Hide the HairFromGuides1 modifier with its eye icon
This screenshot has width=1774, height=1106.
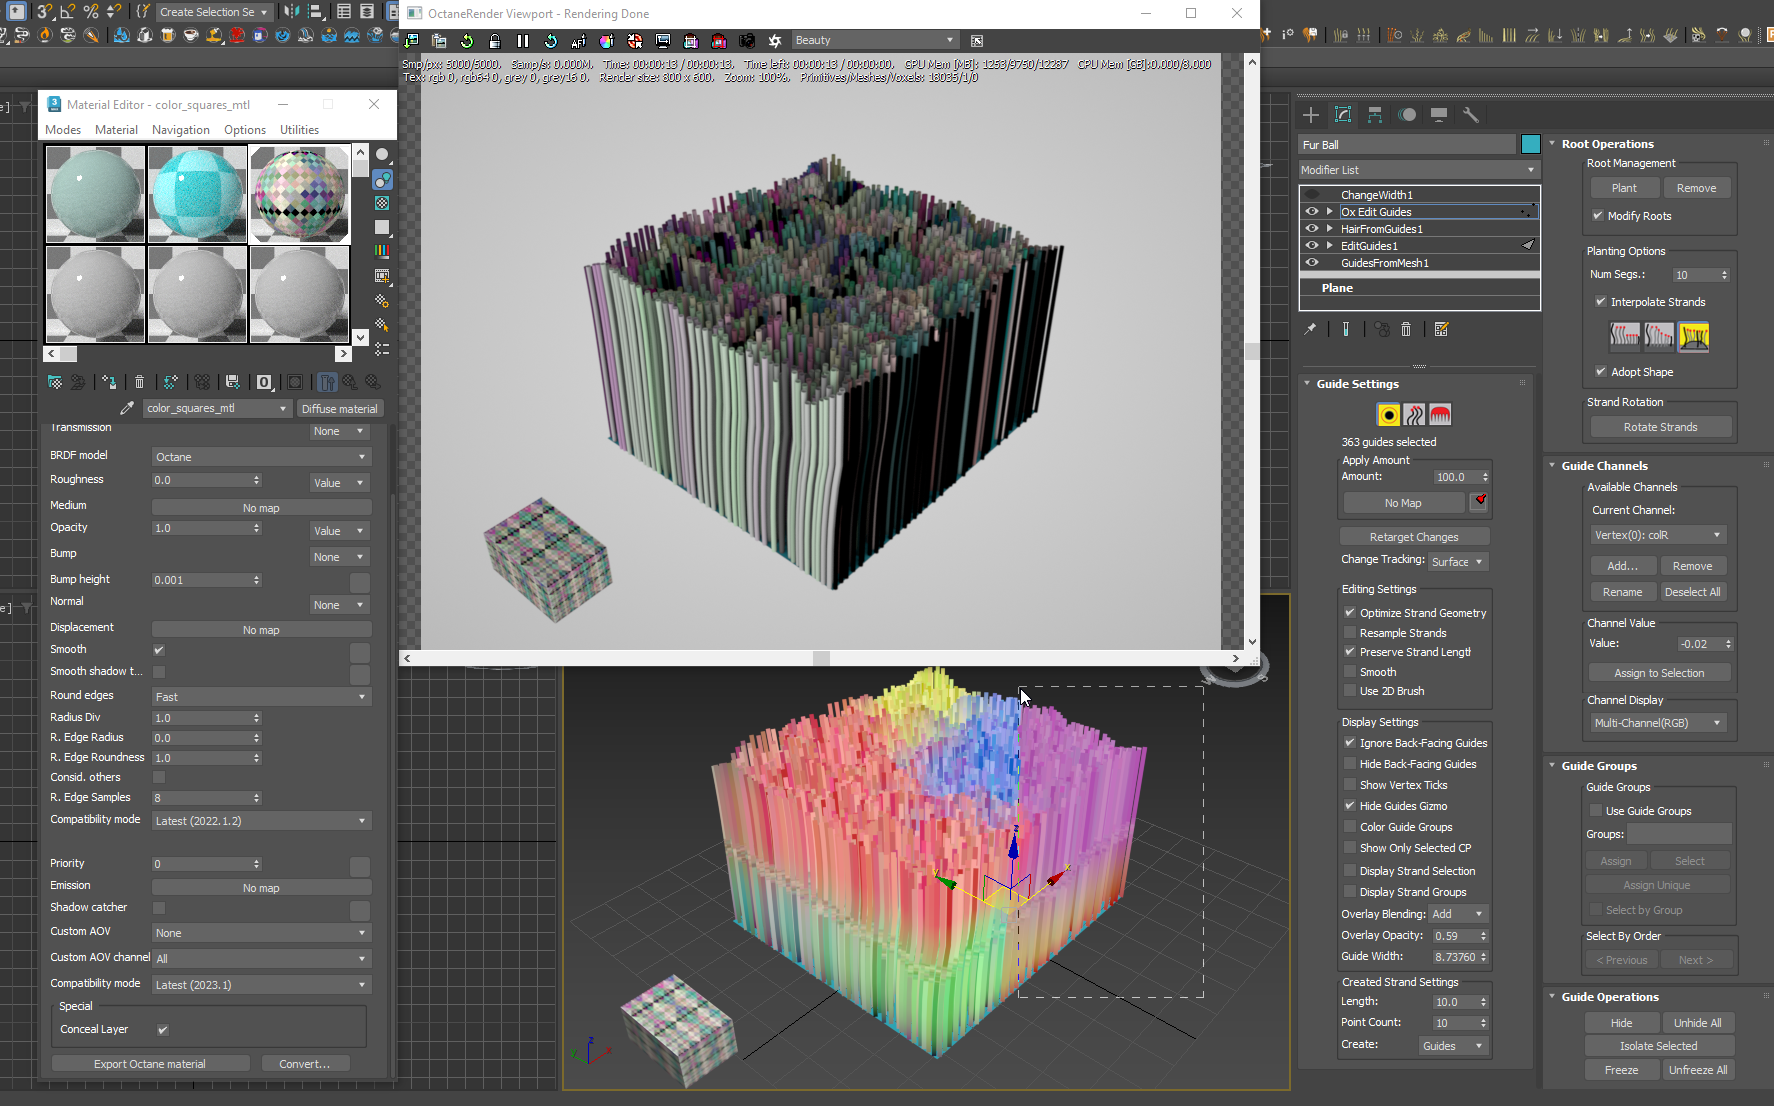1312,229
